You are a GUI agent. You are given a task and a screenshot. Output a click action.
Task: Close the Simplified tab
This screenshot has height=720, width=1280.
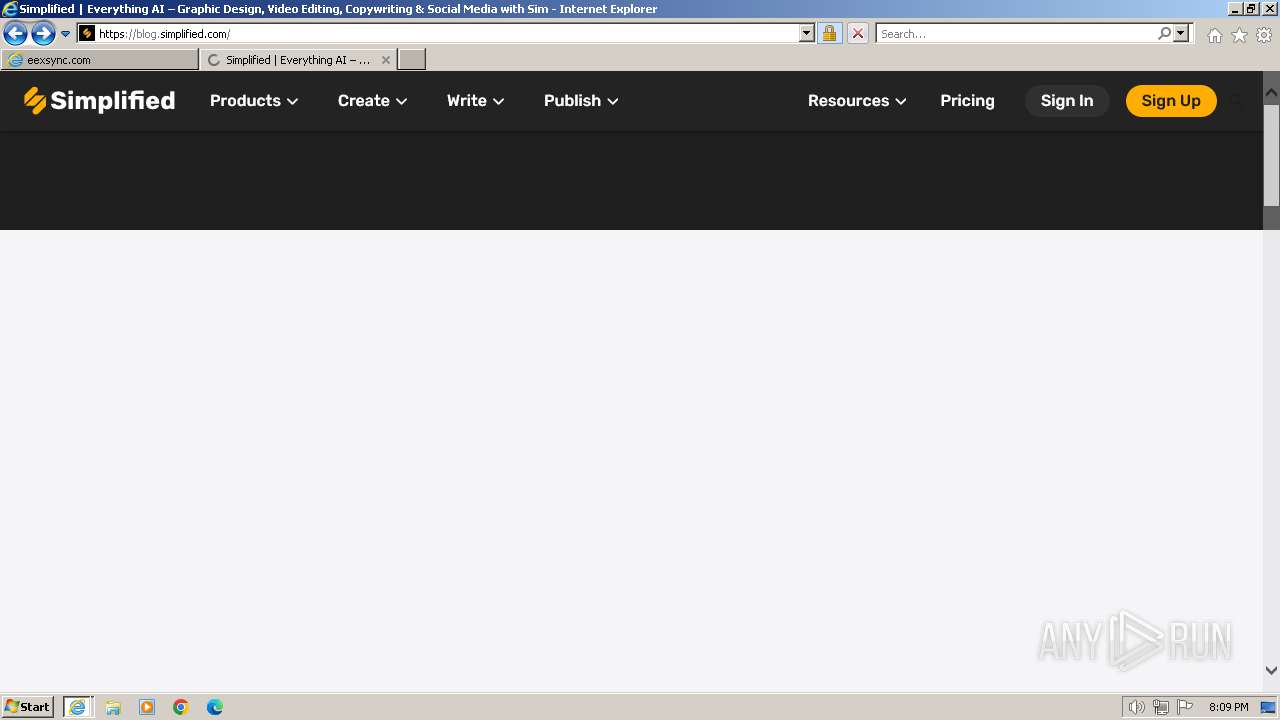(x=386, y=60)
